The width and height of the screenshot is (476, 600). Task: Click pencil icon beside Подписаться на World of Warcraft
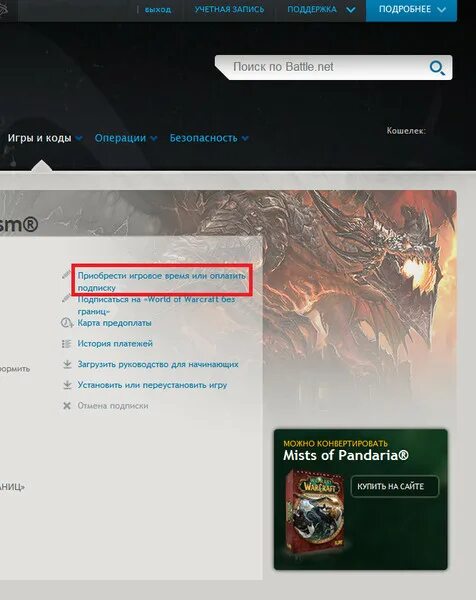point(66,298)
